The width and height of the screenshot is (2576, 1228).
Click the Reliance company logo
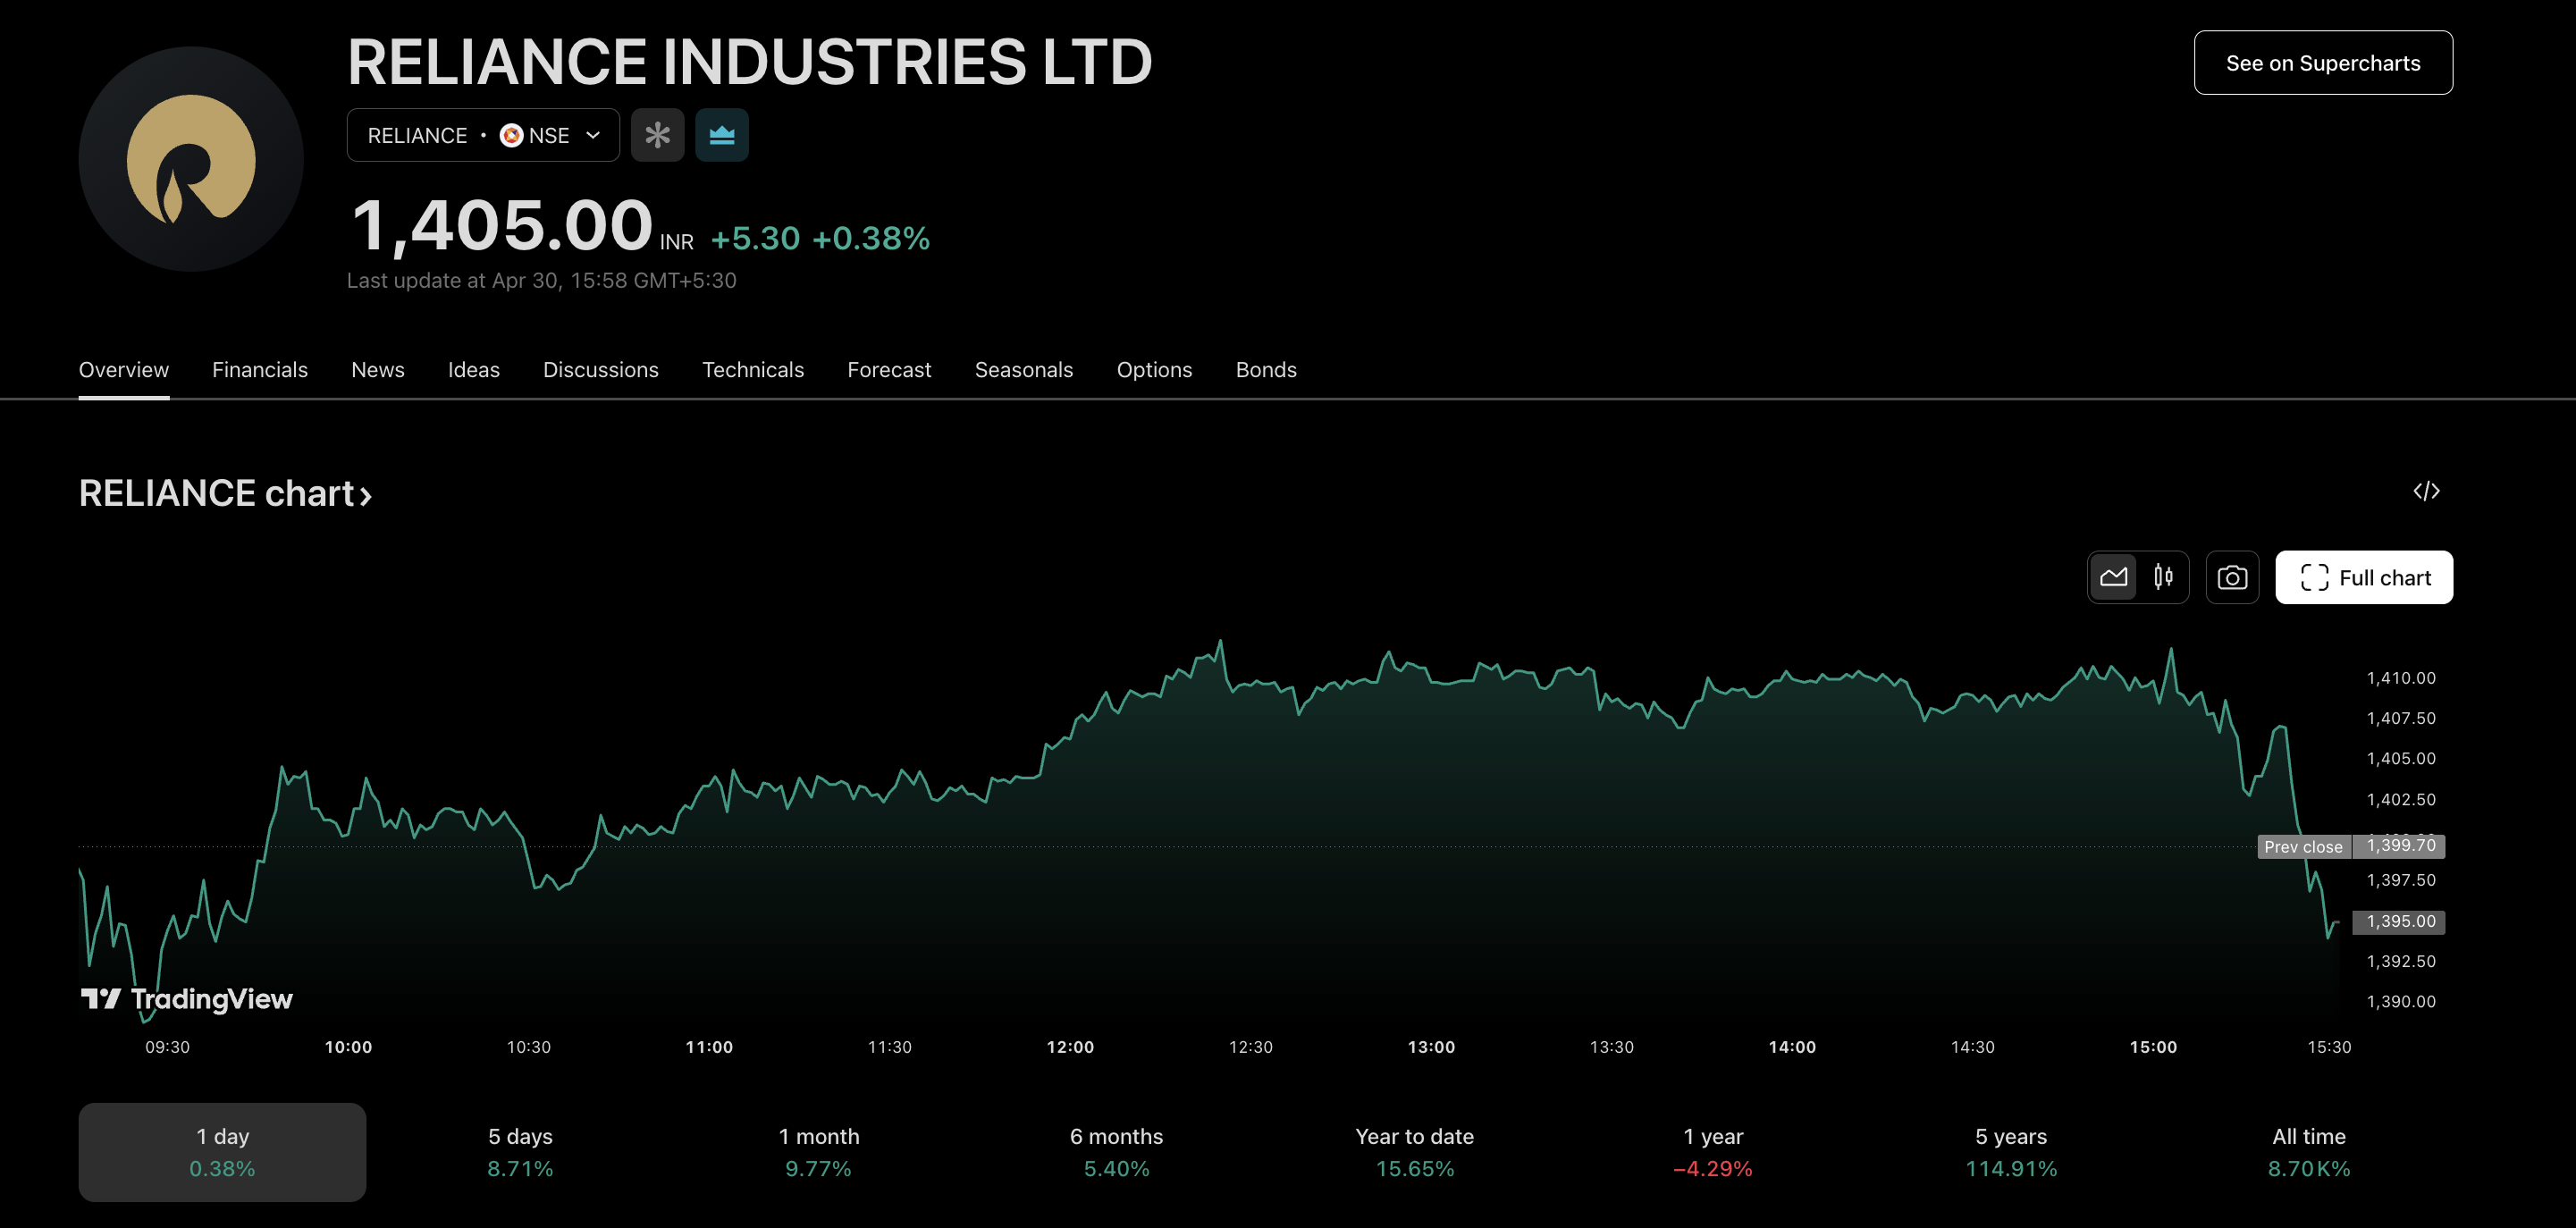191,159
